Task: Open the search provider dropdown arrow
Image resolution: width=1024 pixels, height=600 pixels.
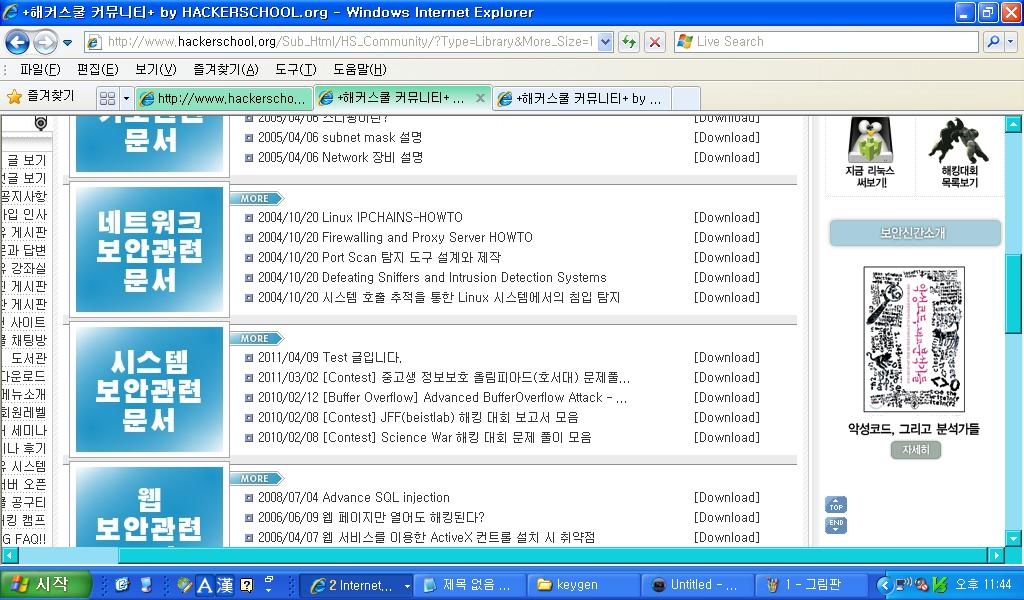Action: click(x=1009, y=42)
